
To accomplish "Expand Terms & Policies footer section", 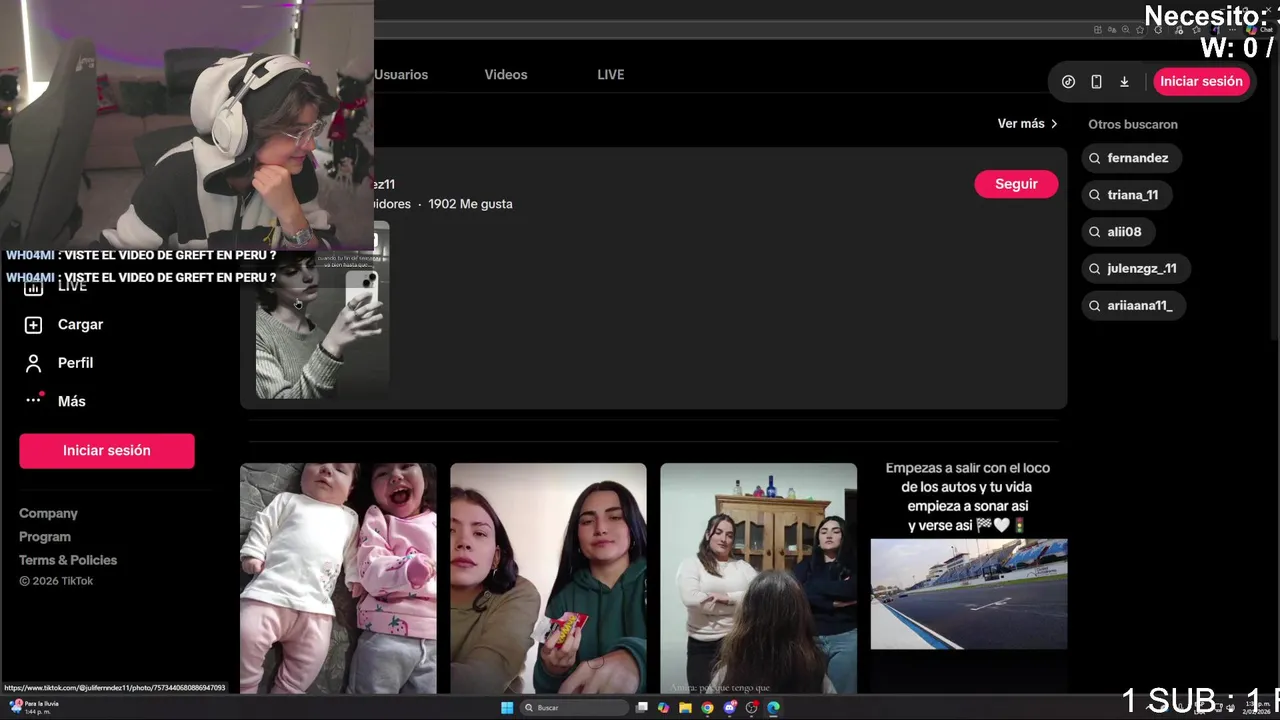I will (x=68, y=560).
